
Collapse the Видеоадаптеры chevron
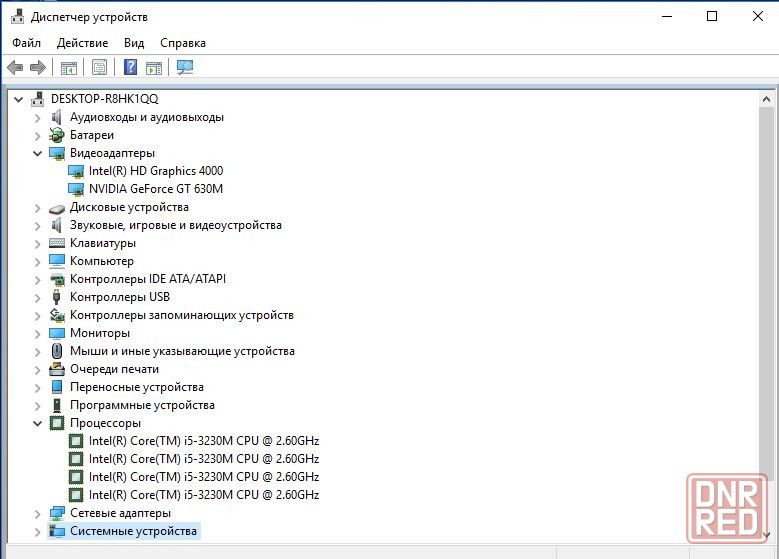click(37, 154)
